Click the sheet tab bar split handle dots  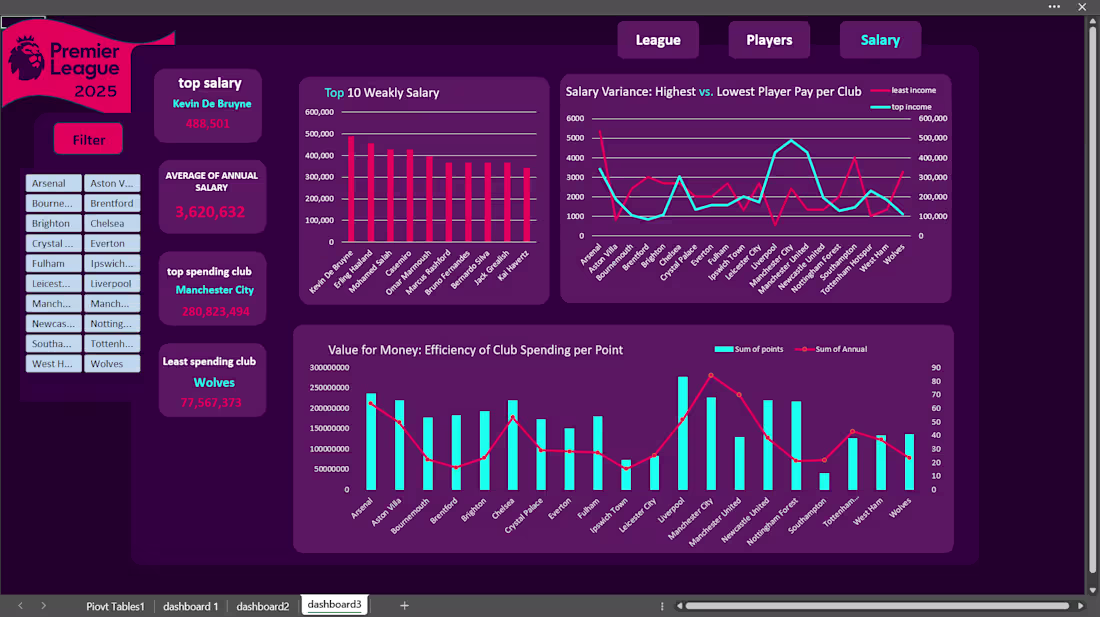[x=662, y=606]
